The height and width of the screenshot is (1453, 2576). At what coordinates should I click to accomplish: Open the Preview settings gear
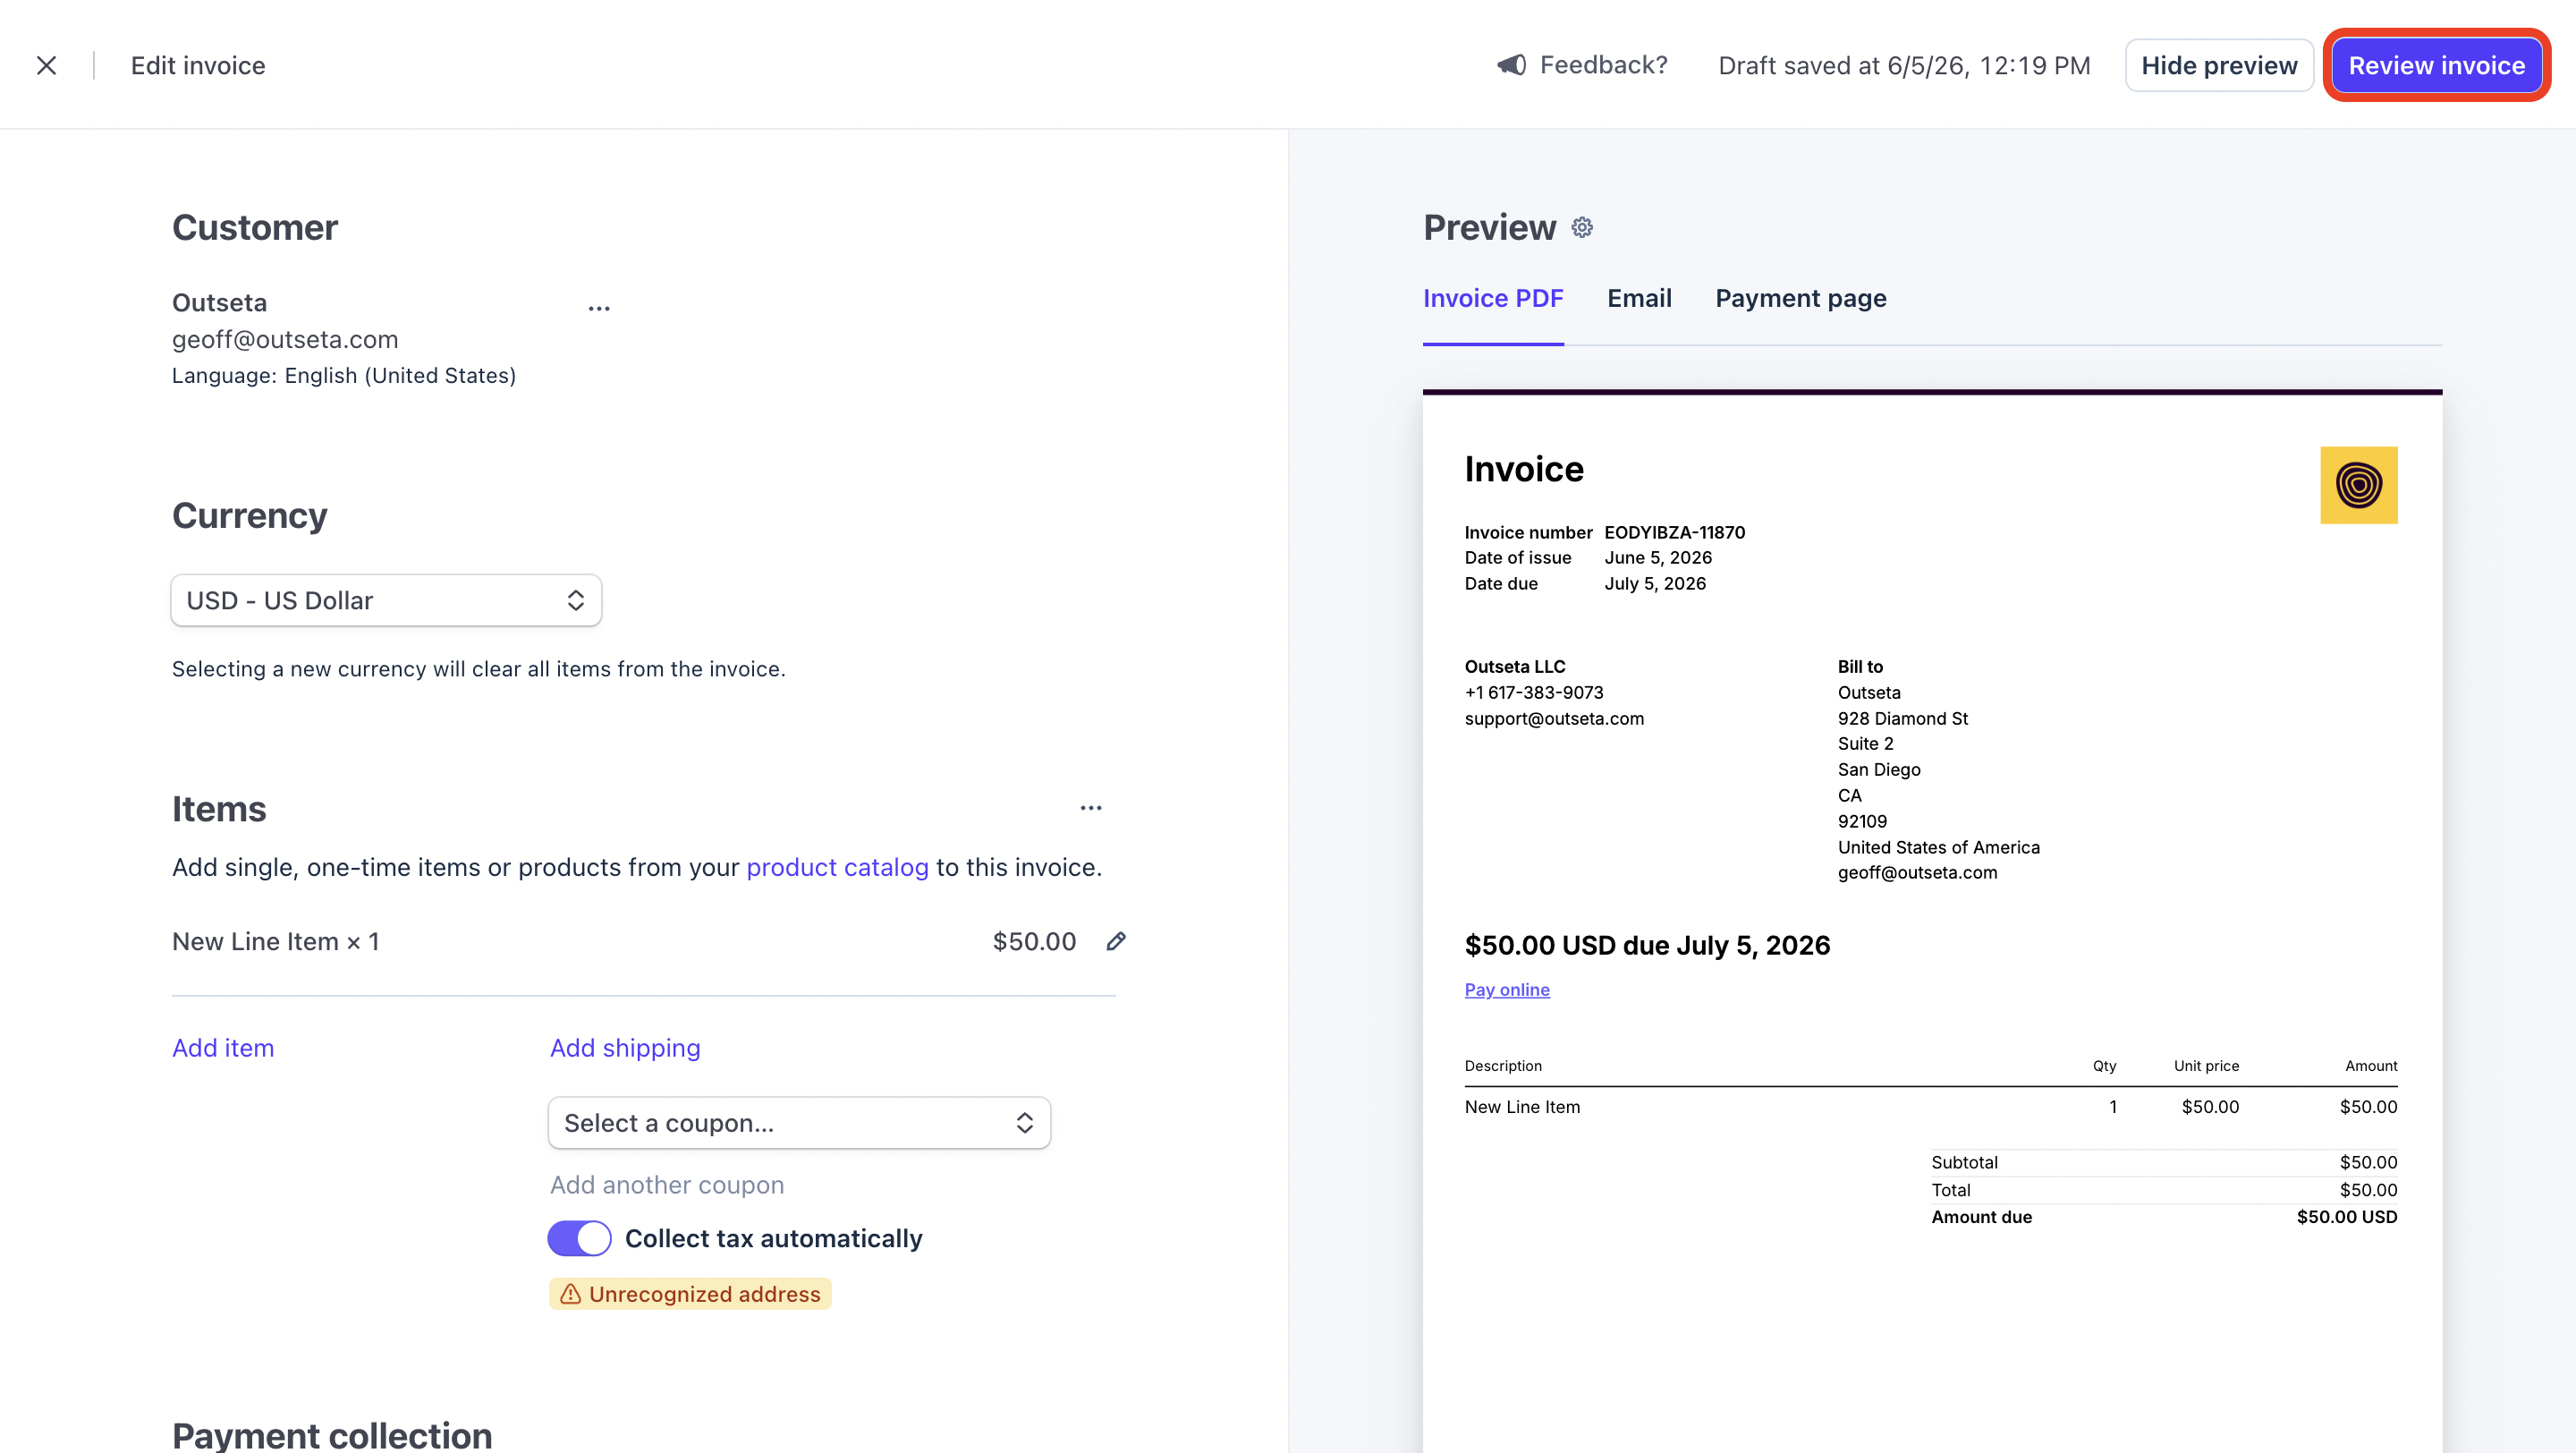pos(1582,228)
